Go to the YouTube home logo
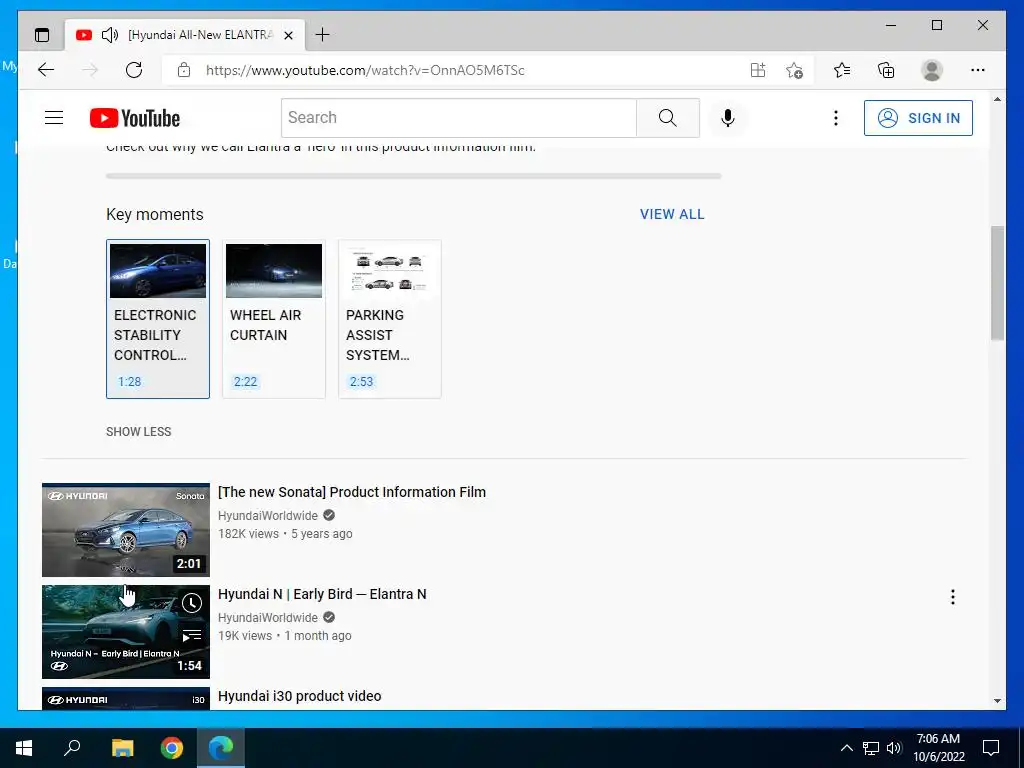The image size is (1024, 768). [135, 118]
